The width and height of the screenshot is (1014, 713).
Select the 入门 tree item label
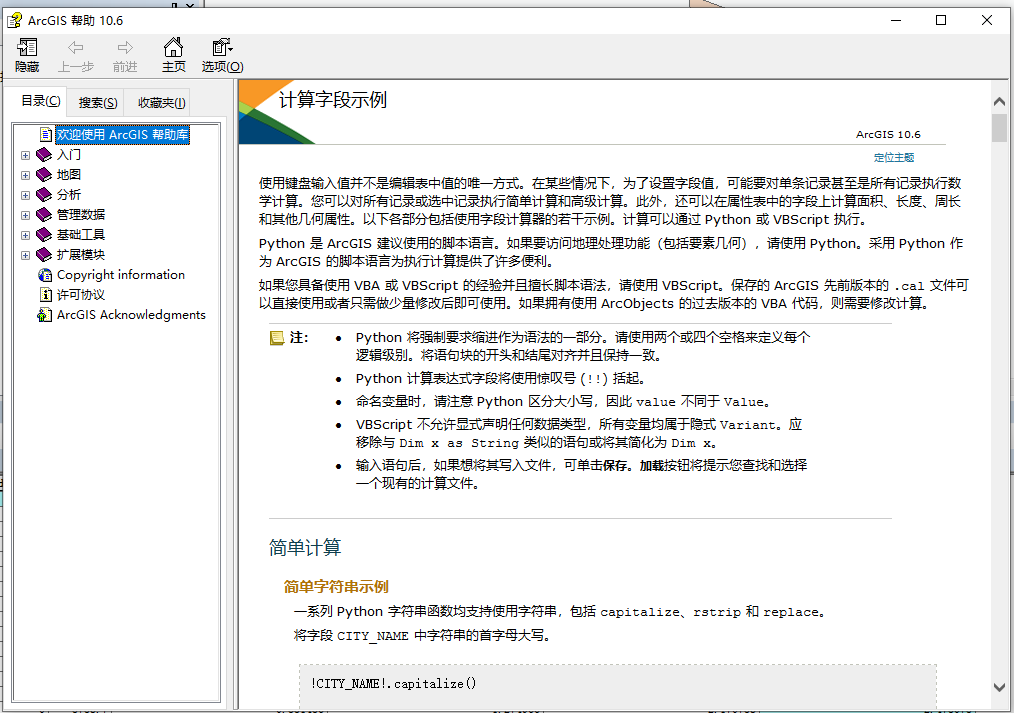click(69, 154)
